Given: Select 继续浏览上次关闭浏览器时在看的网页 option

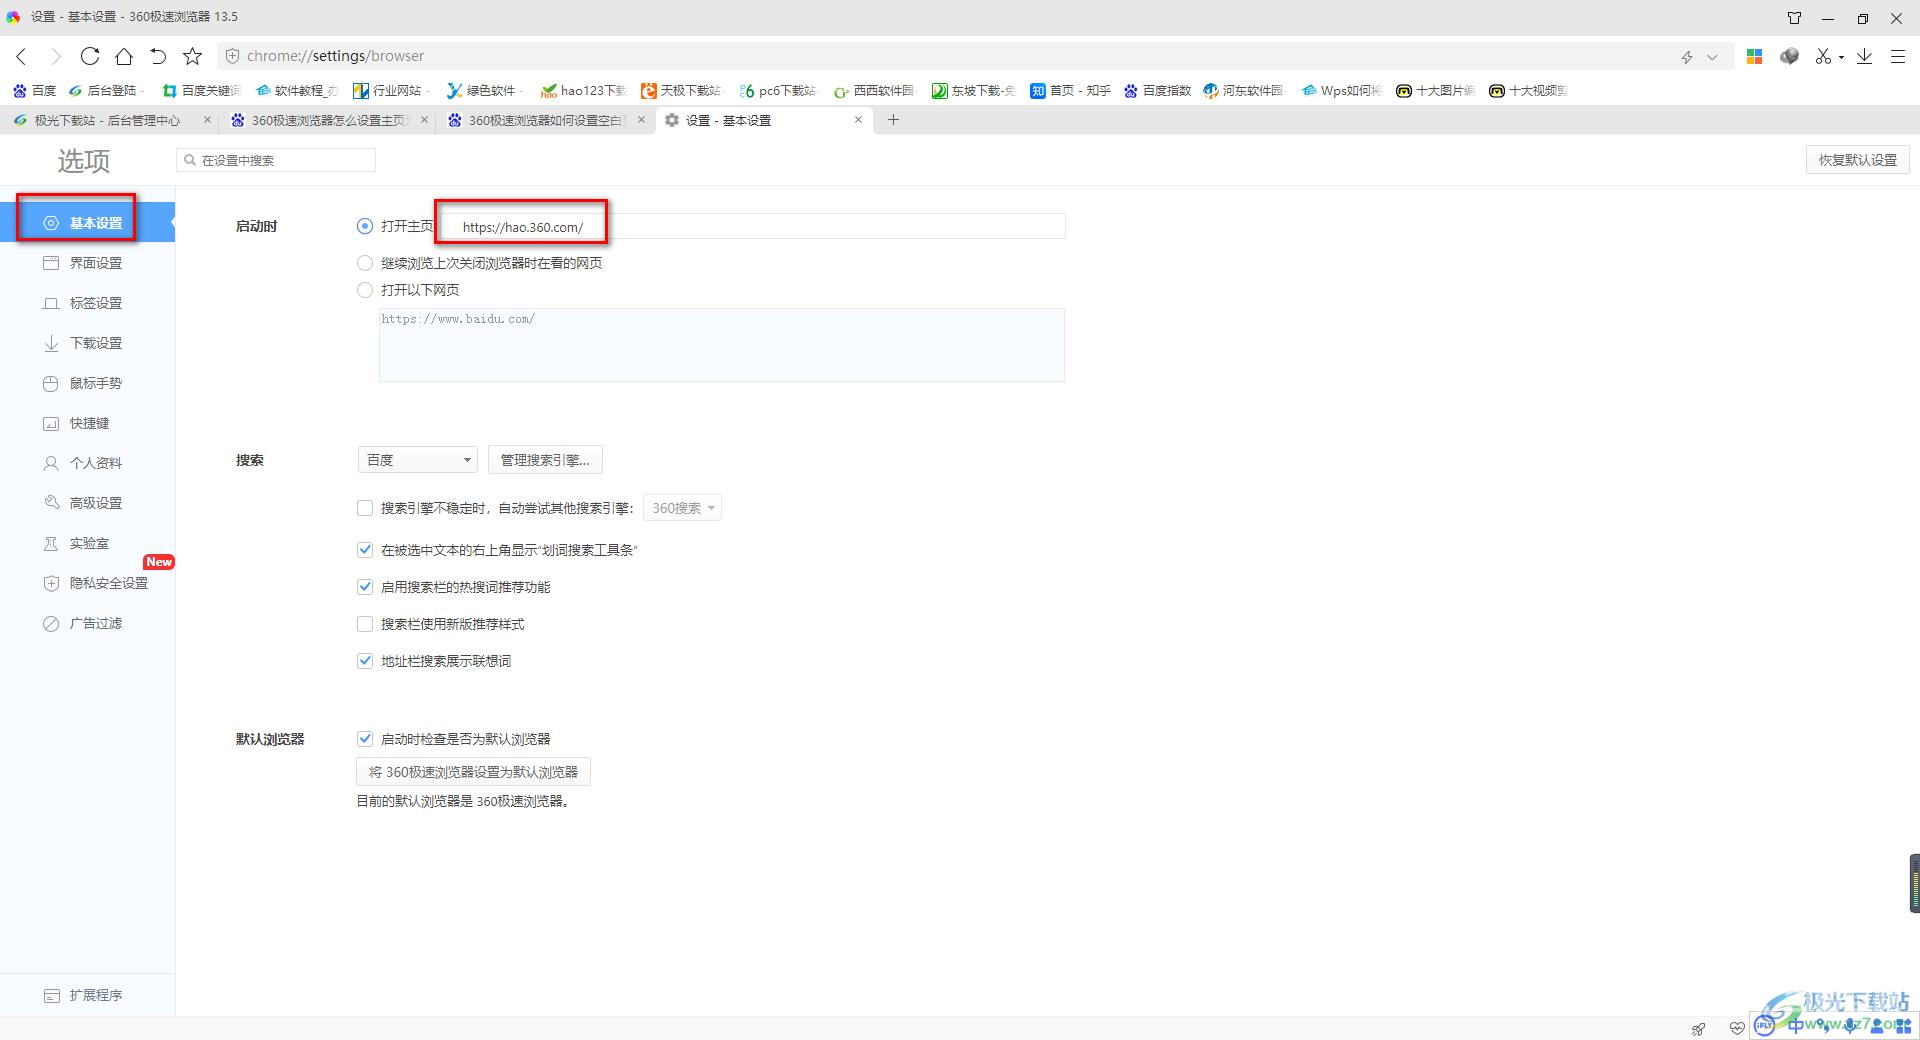Looking at the screenshot, I should point(365,263).
